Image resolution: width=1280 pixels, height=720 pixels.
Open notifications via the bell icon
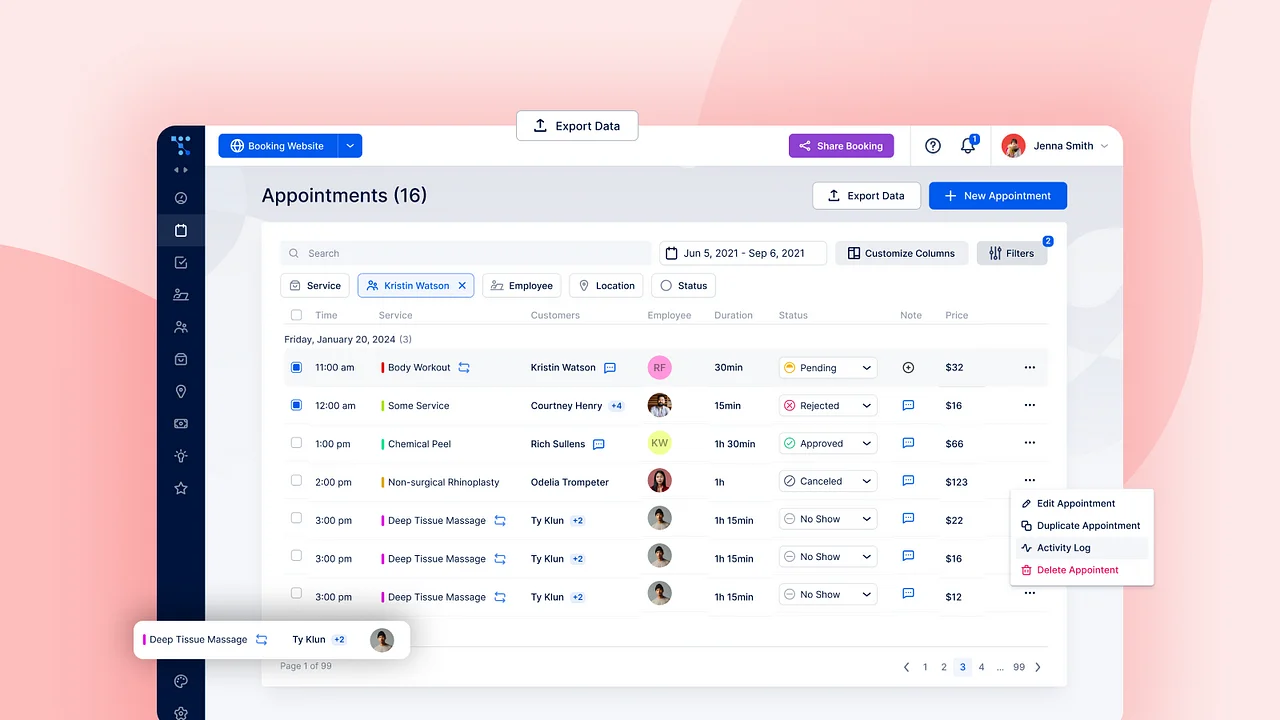coord(967,145)
